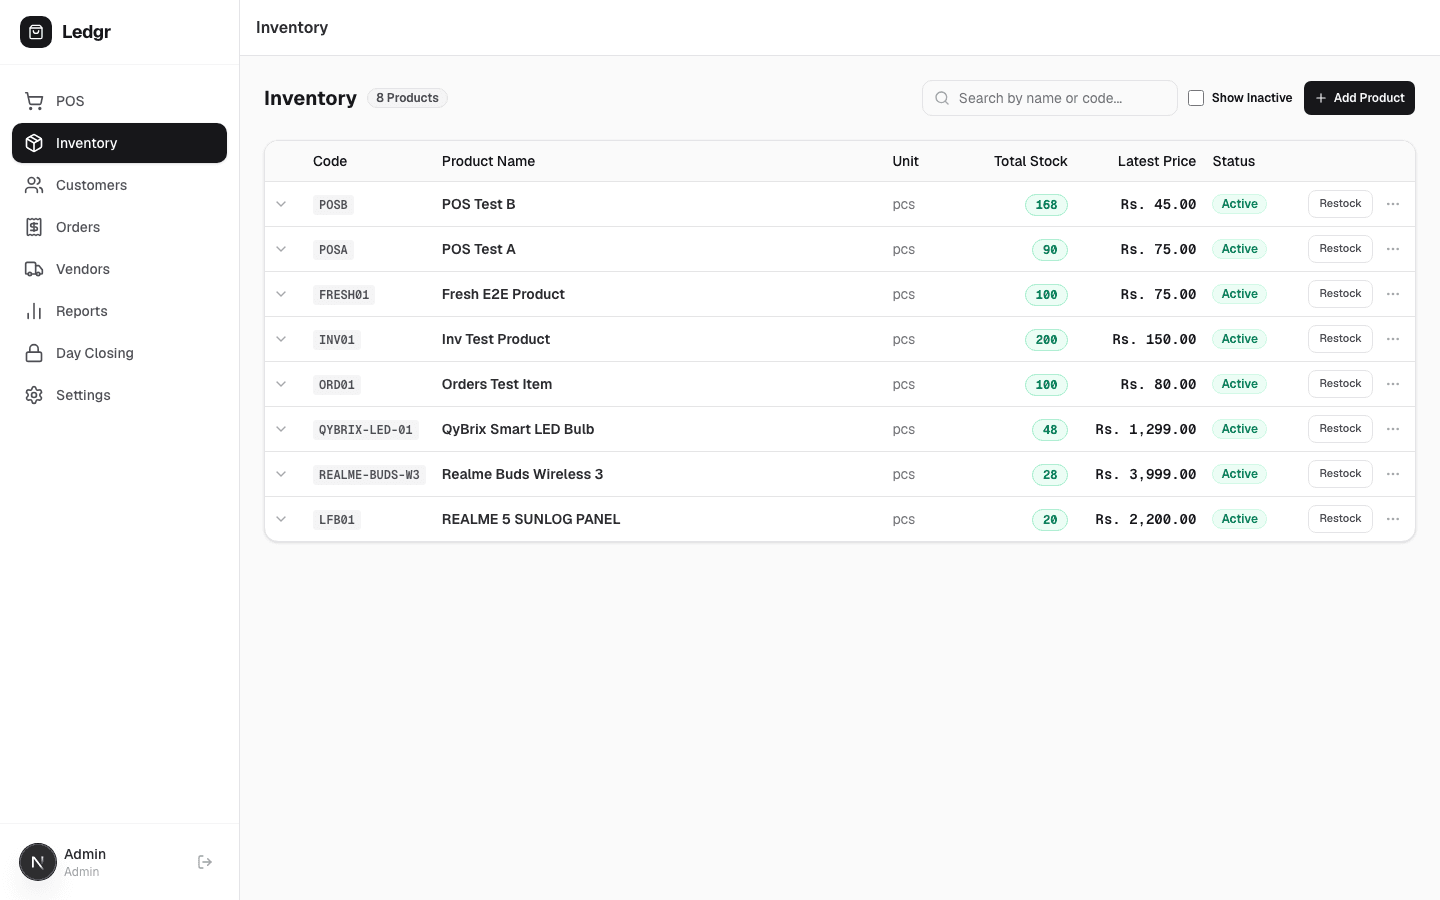Open the Customers page

point(119,185)
